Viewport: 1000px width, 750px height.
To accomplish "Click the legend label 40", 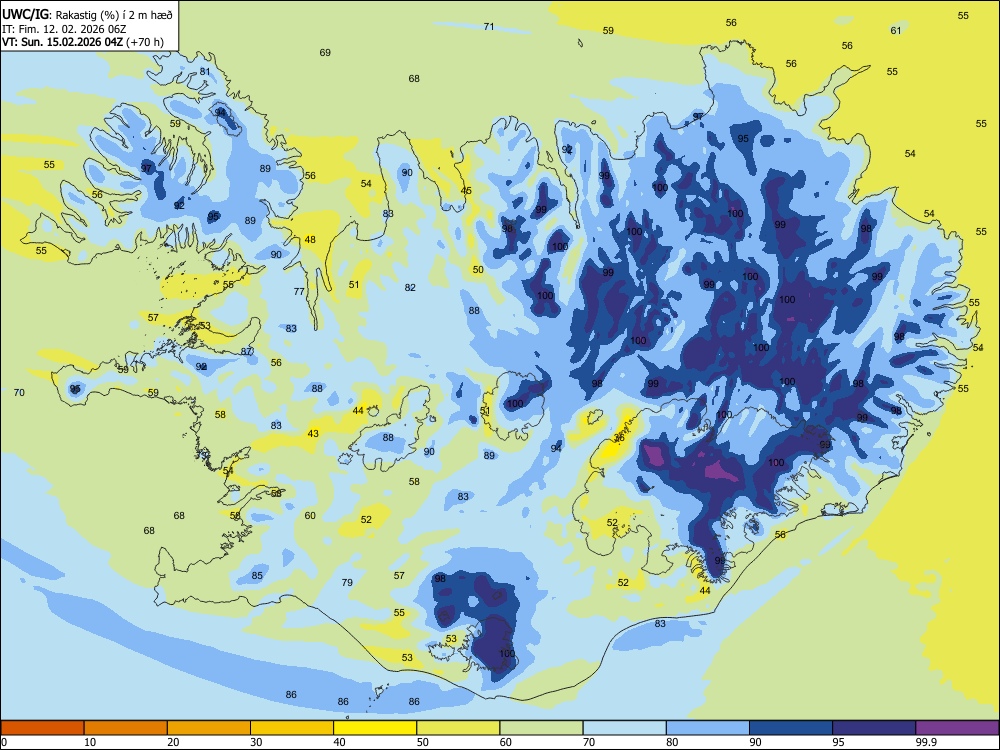I will tap(340, 742).
